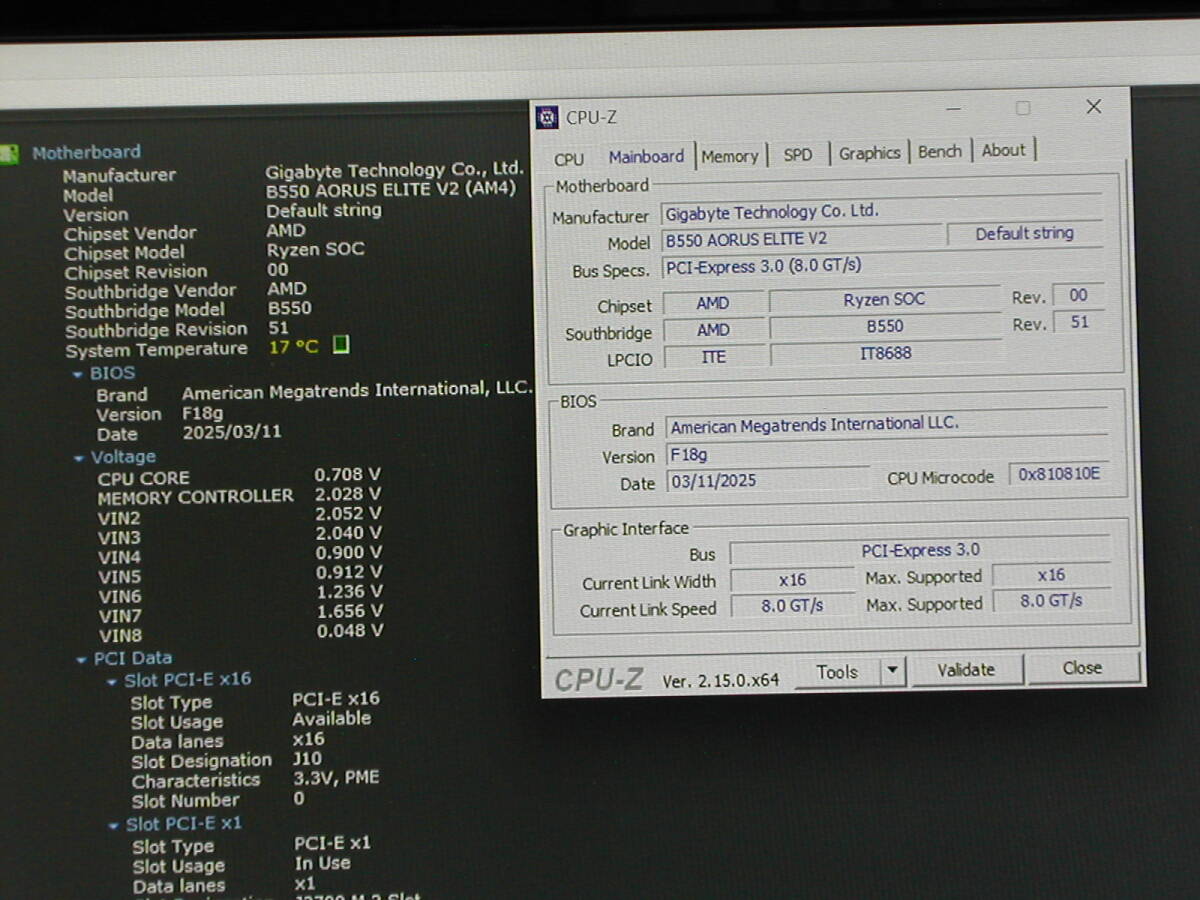
Task: Click the Slot Usage value In Use
Action: tap(322, 863)
